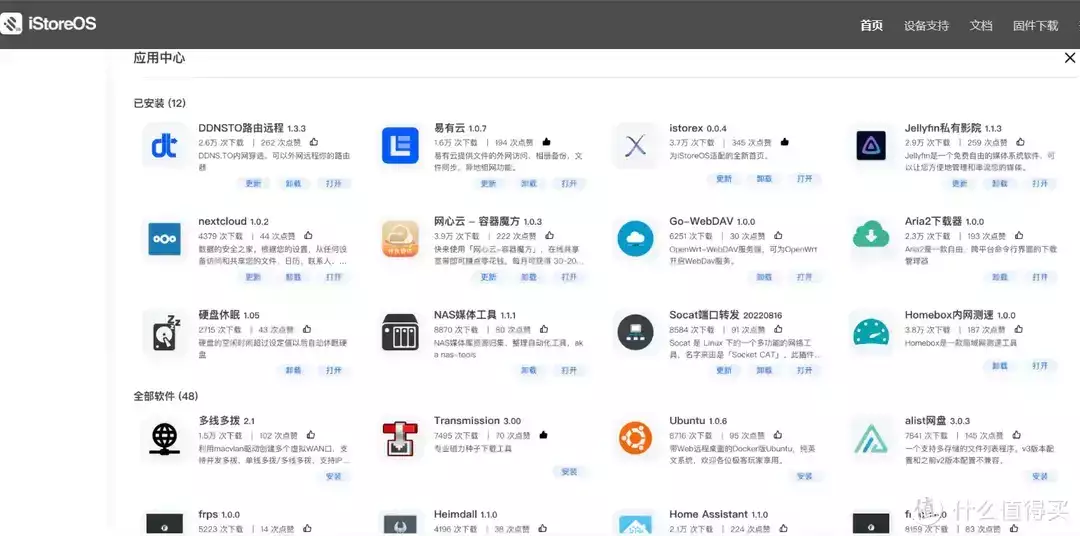Update the Socat端口转发 app

[723, 370]
